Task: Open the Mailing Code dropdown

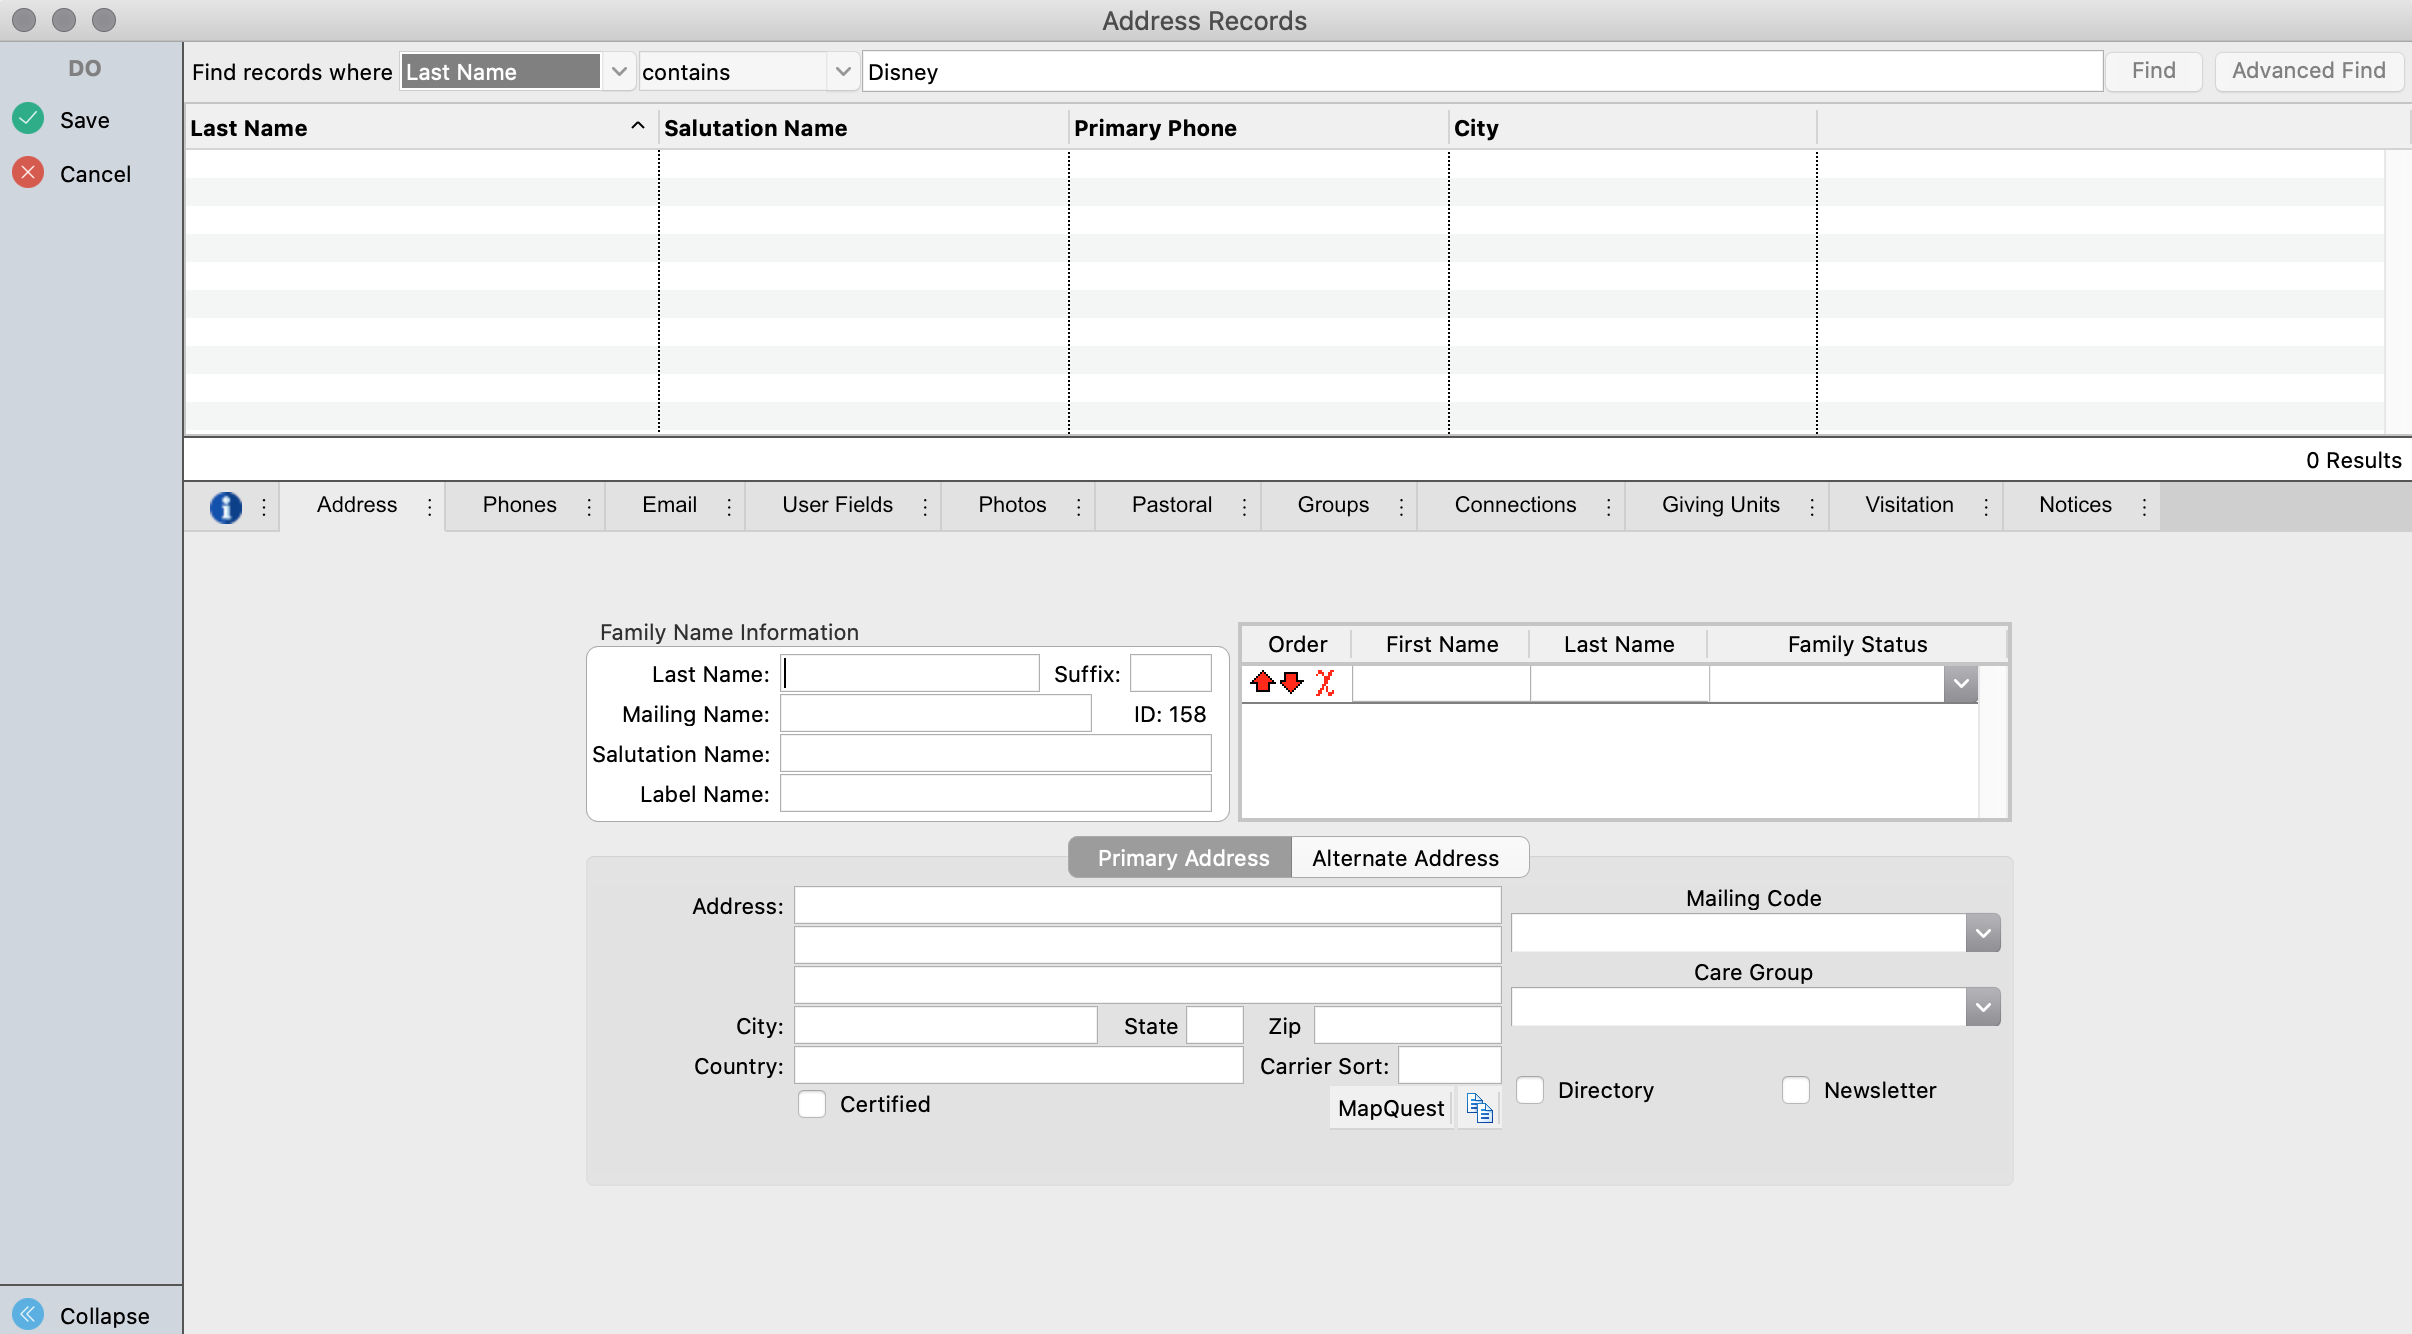Action: click(1982, 933)
